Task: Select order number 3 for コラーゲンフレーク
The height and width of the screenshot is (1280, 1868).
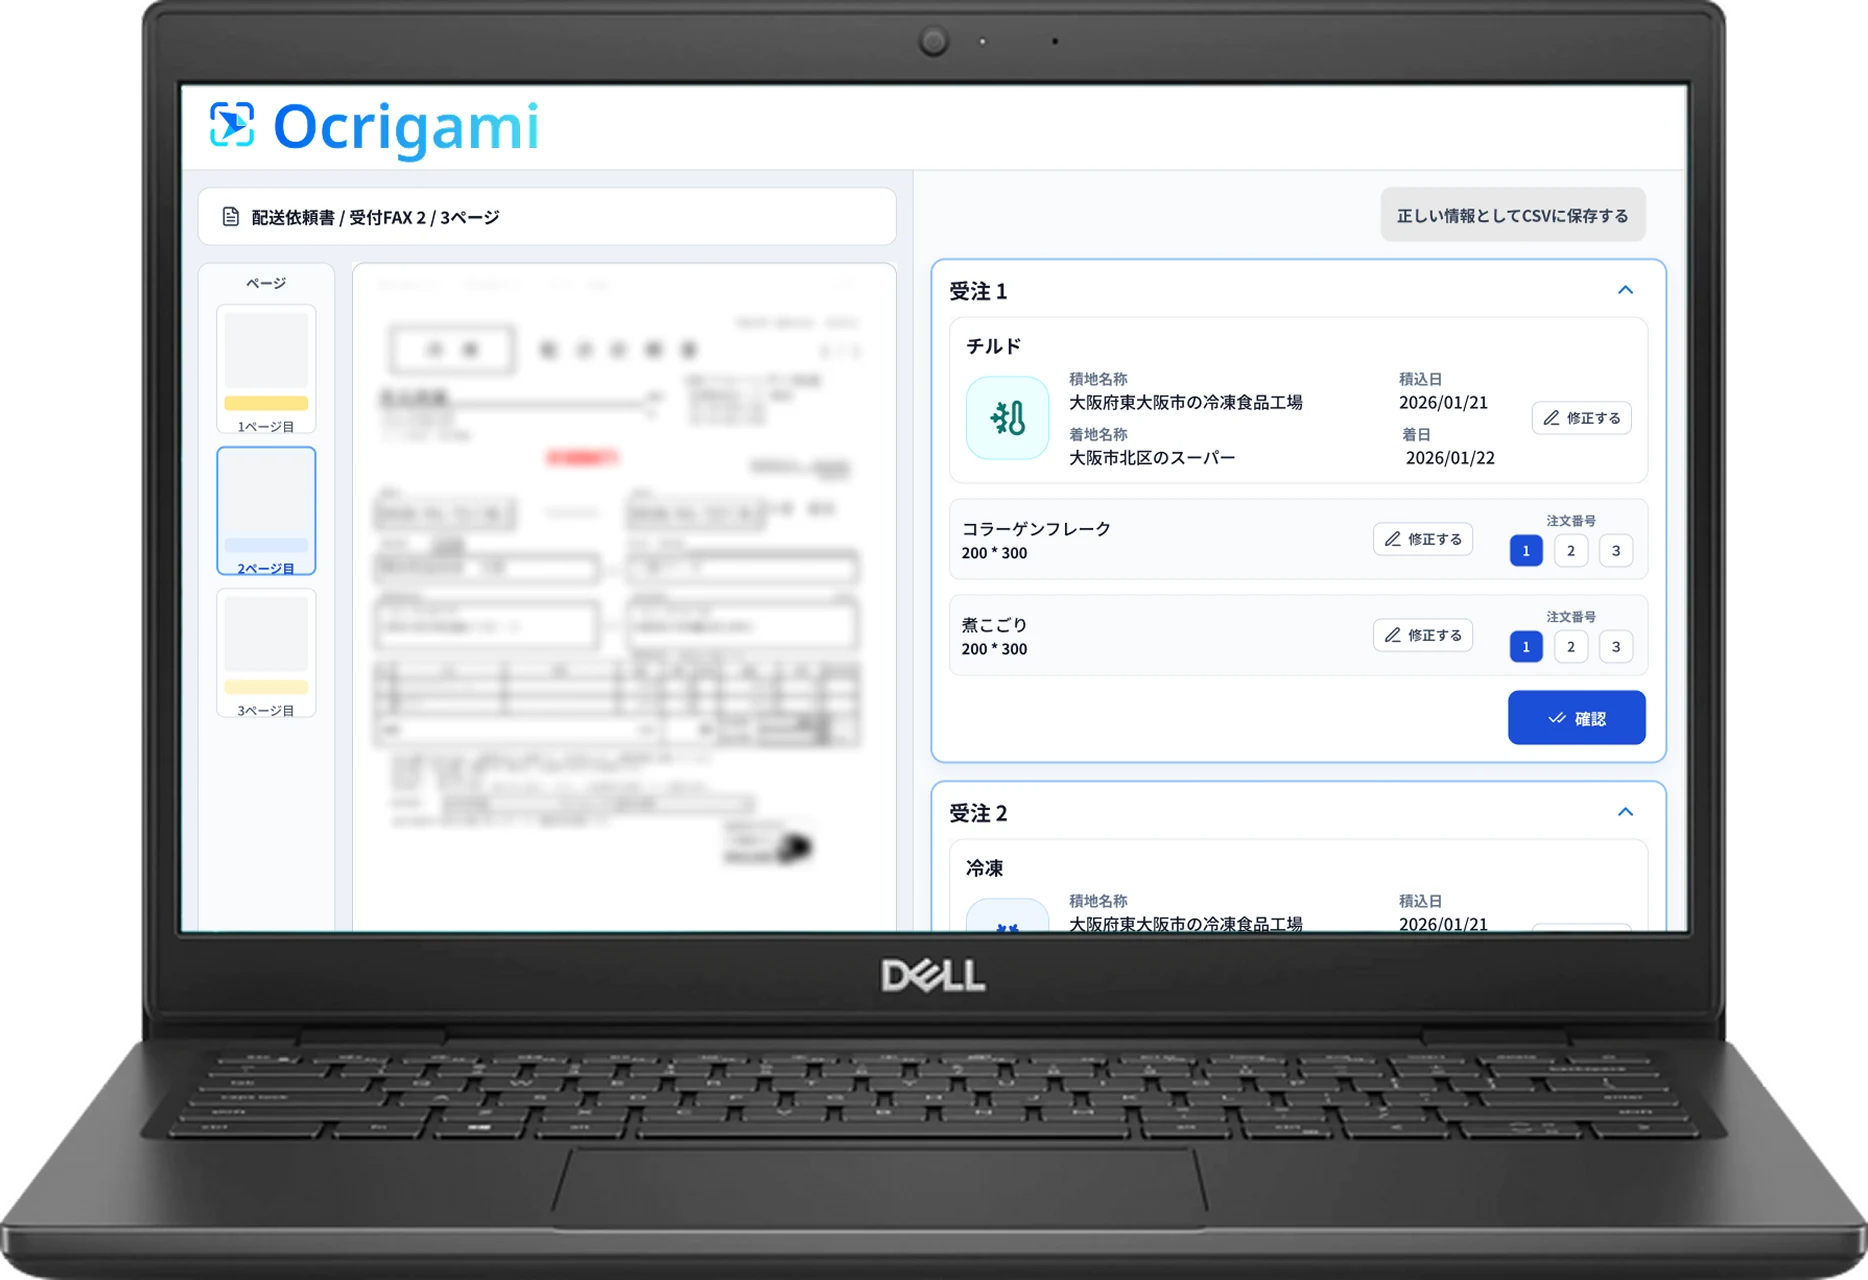Action: (1615, 551)
